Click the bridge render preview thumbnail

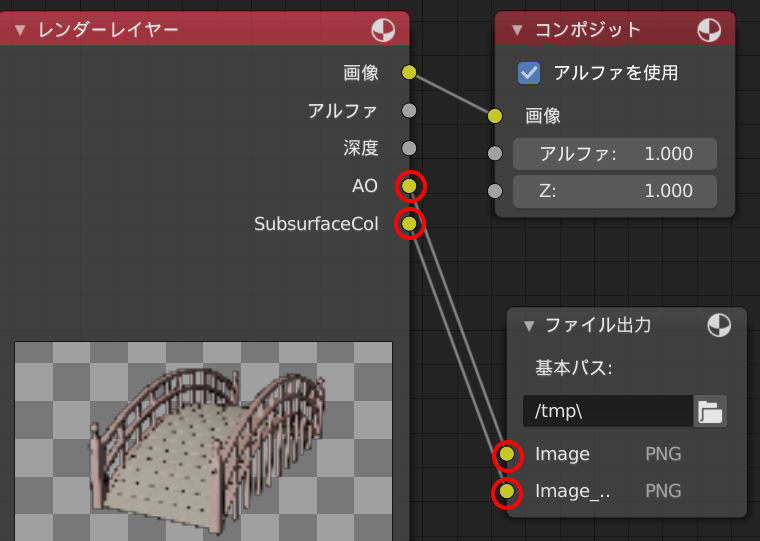click(x=204, y=441)
